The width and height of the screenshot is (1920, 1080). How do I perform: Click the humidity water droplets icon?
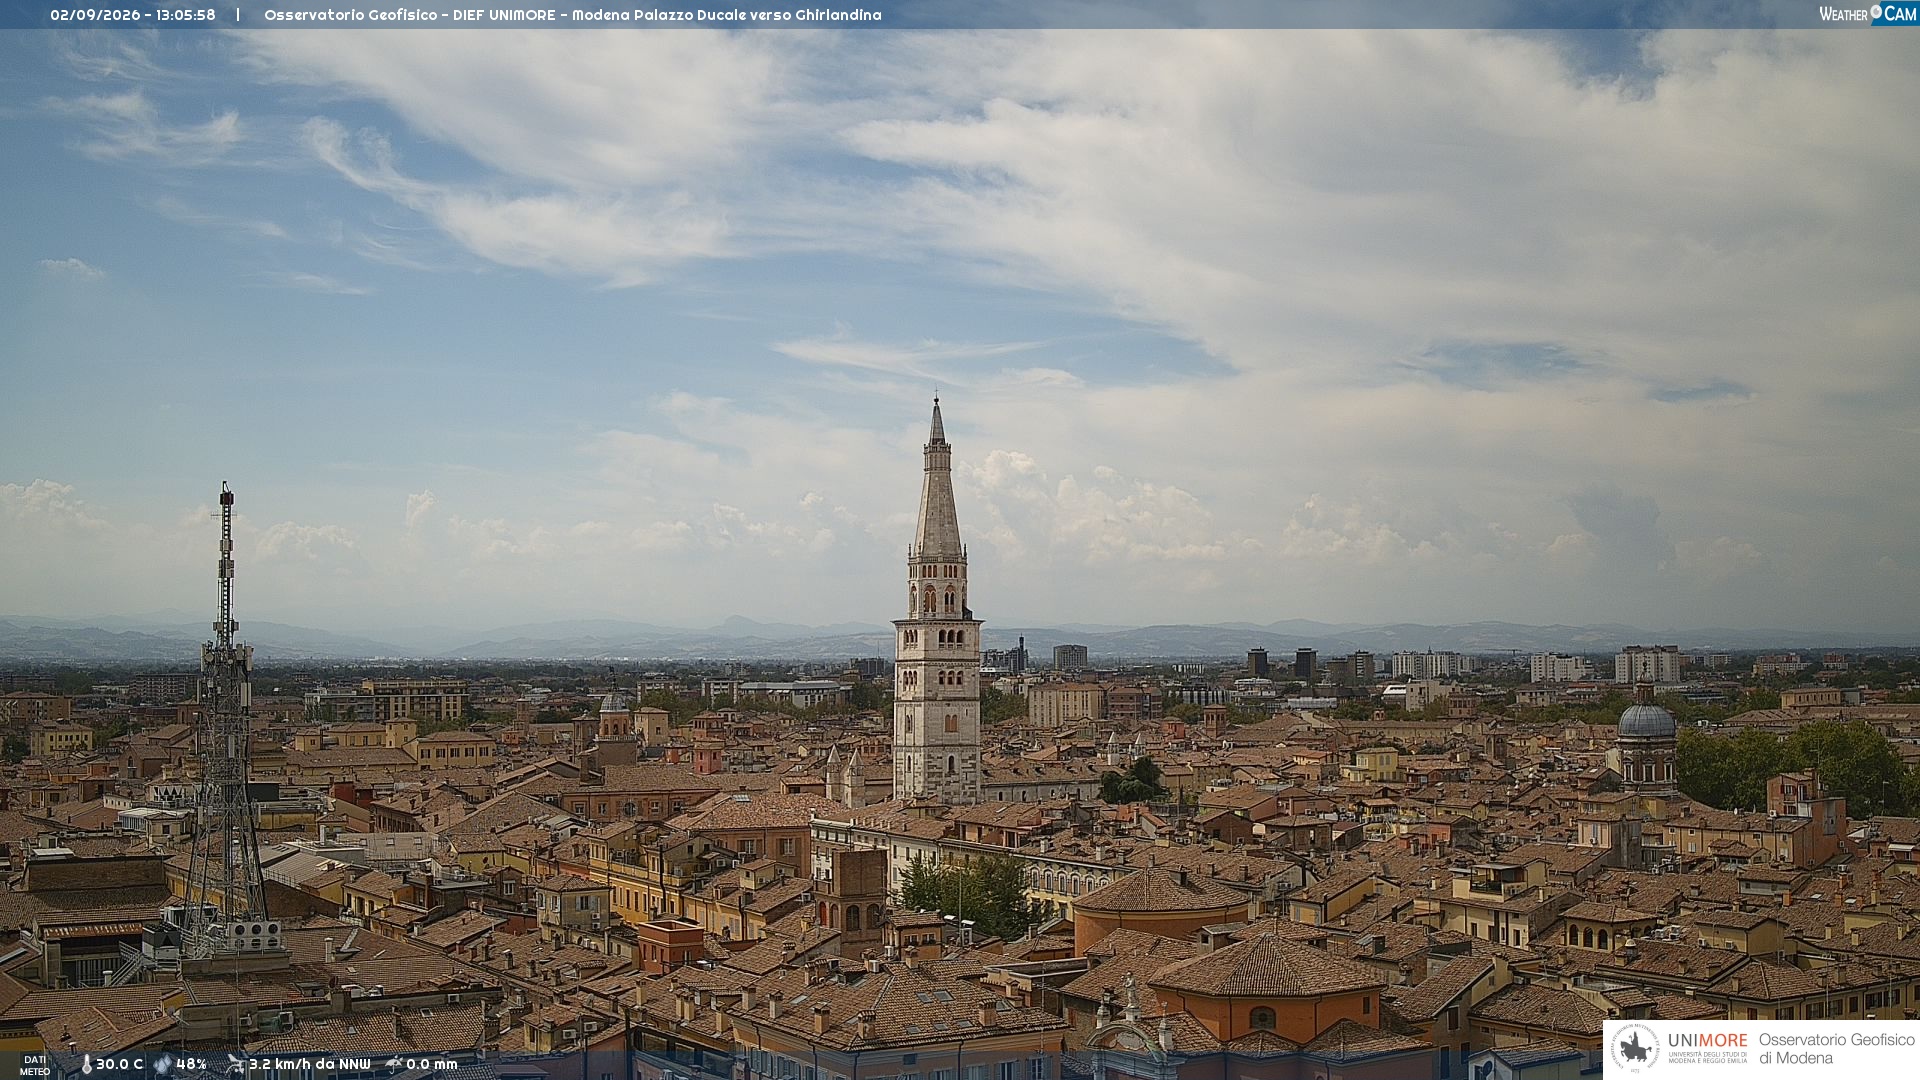click(x=162, y=1065)
